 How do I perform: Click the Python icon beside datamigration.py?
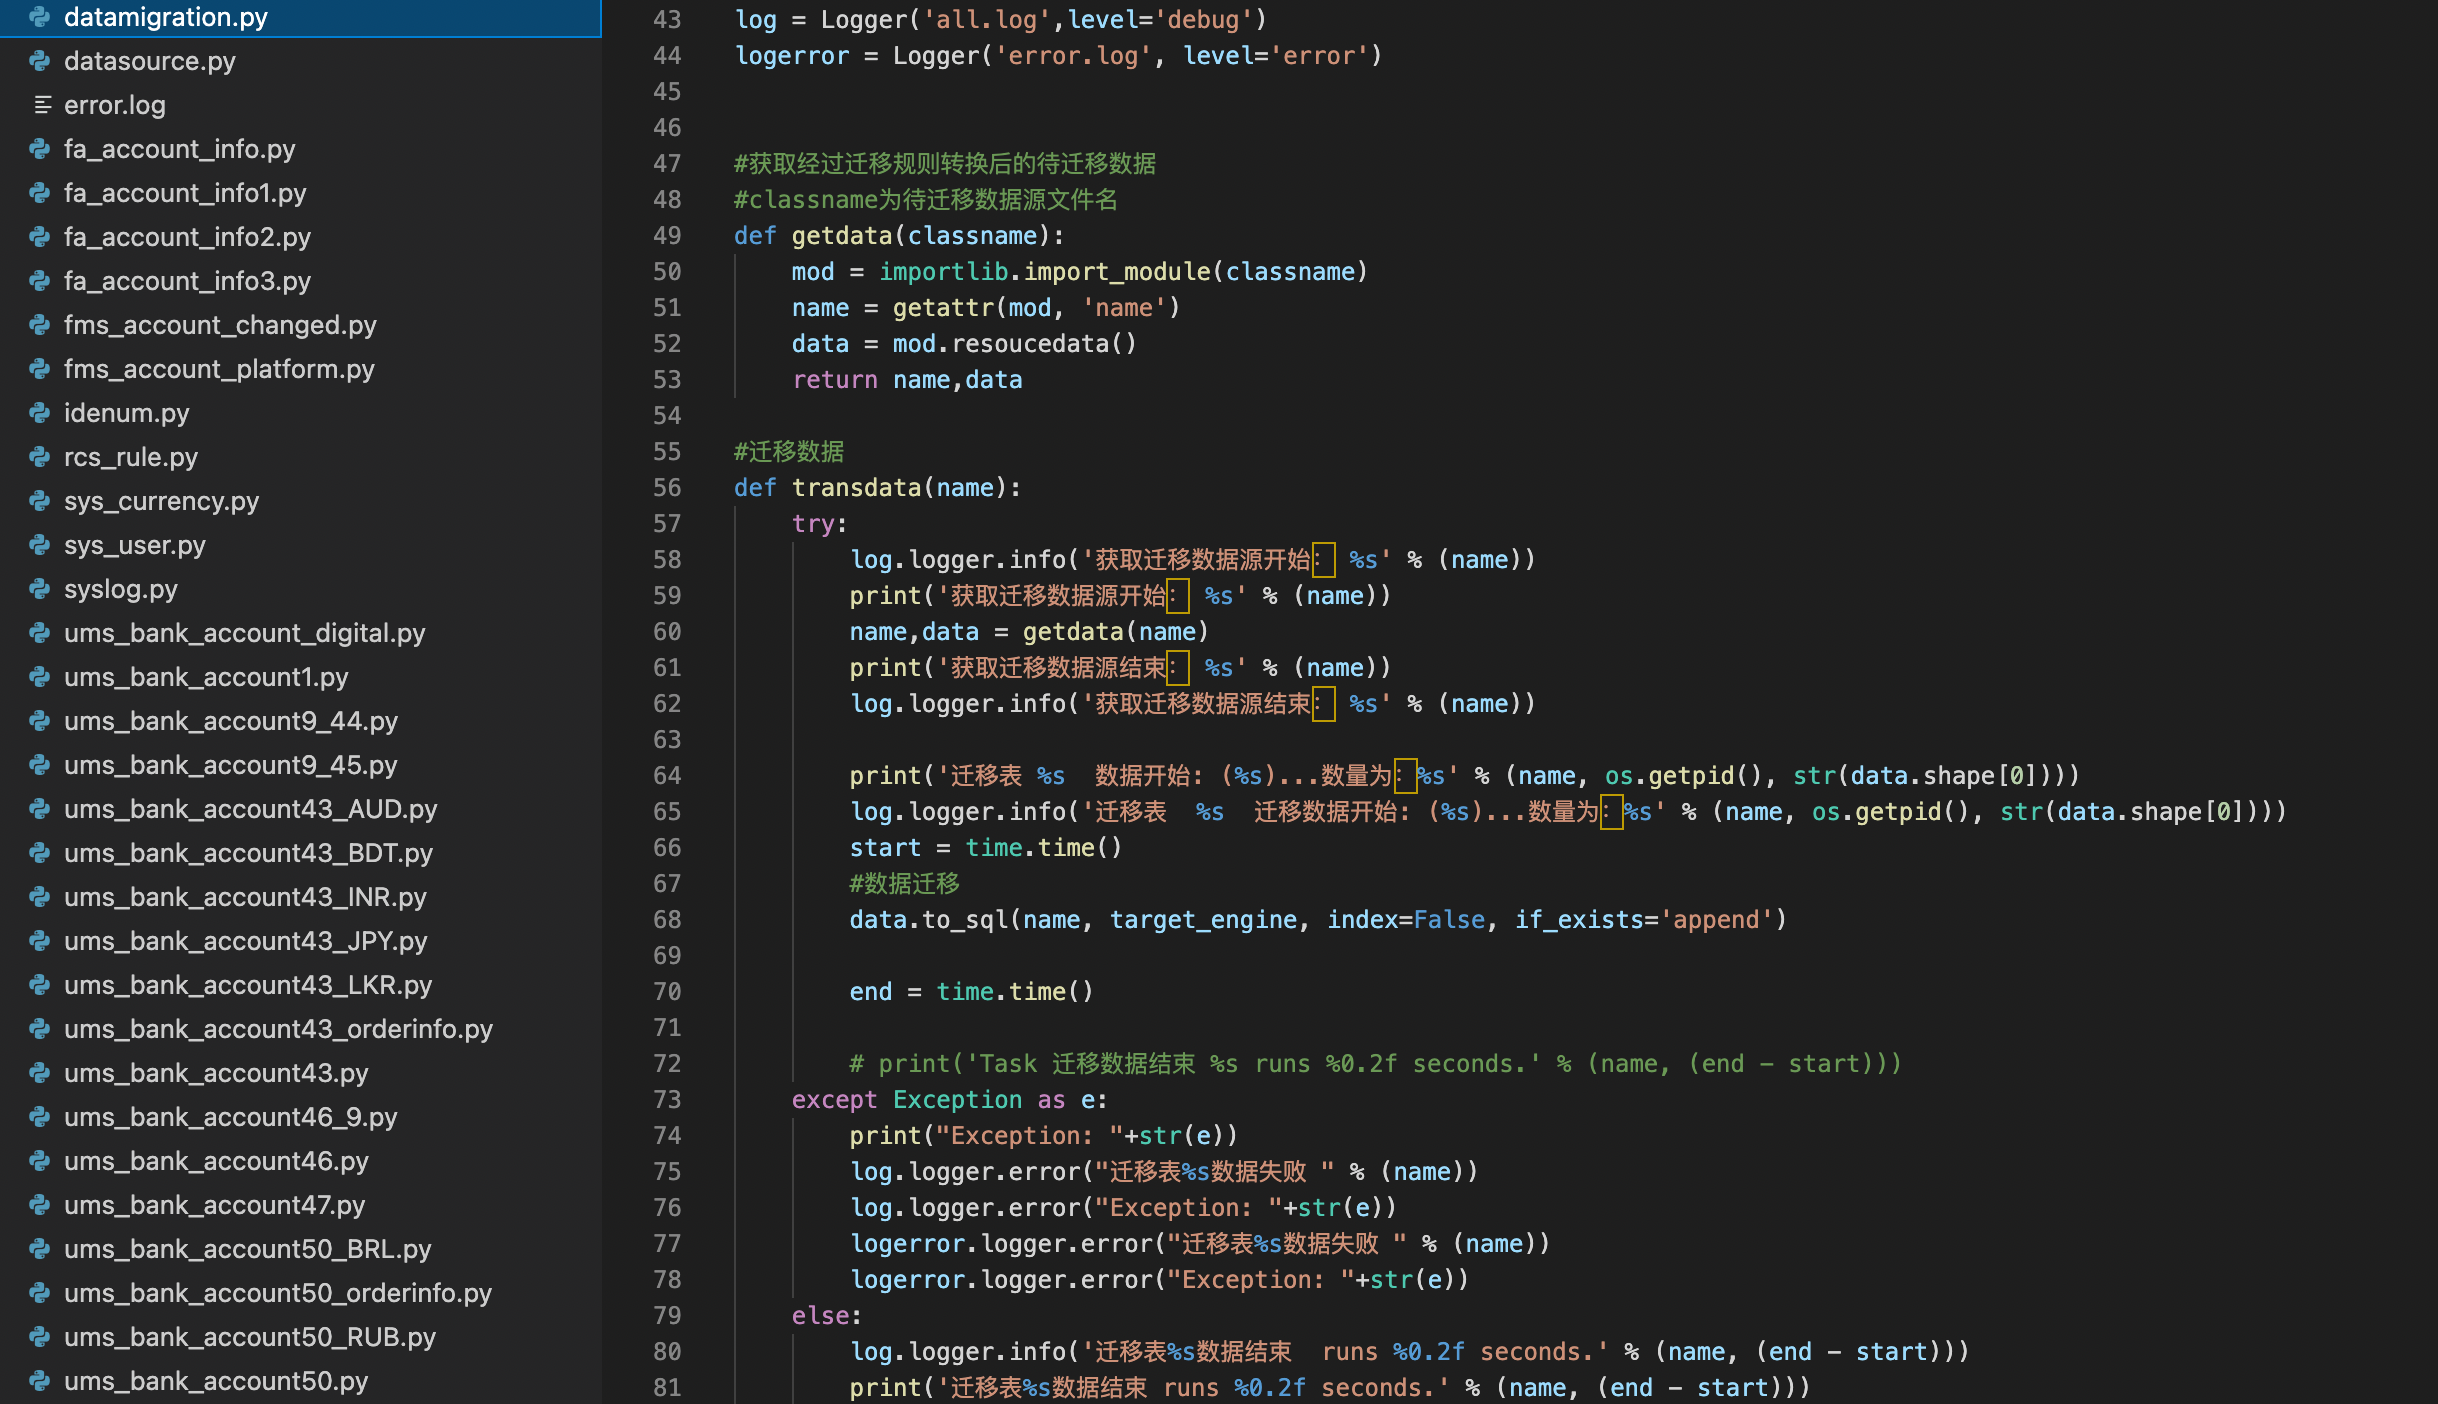(40, 17)
